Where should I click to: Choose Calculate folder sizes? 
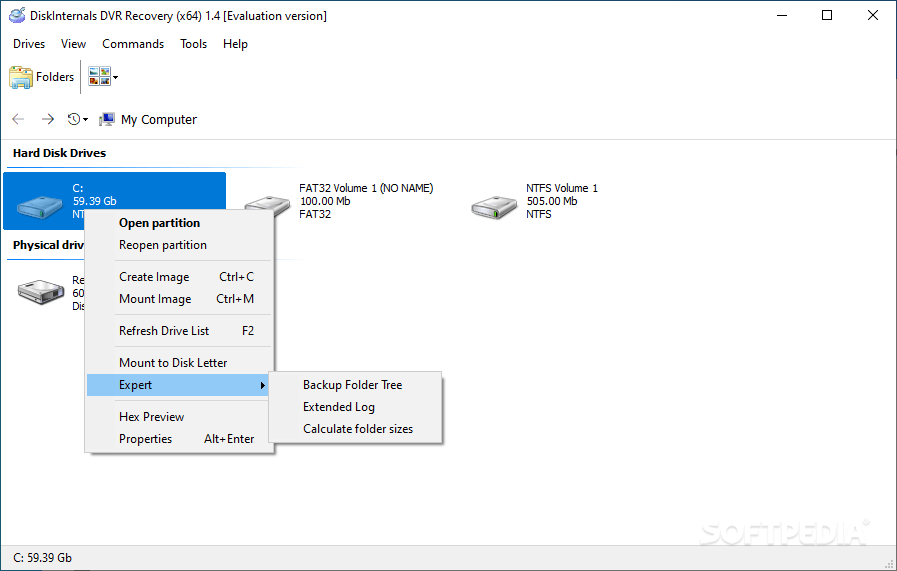click(x=355, y=429)
